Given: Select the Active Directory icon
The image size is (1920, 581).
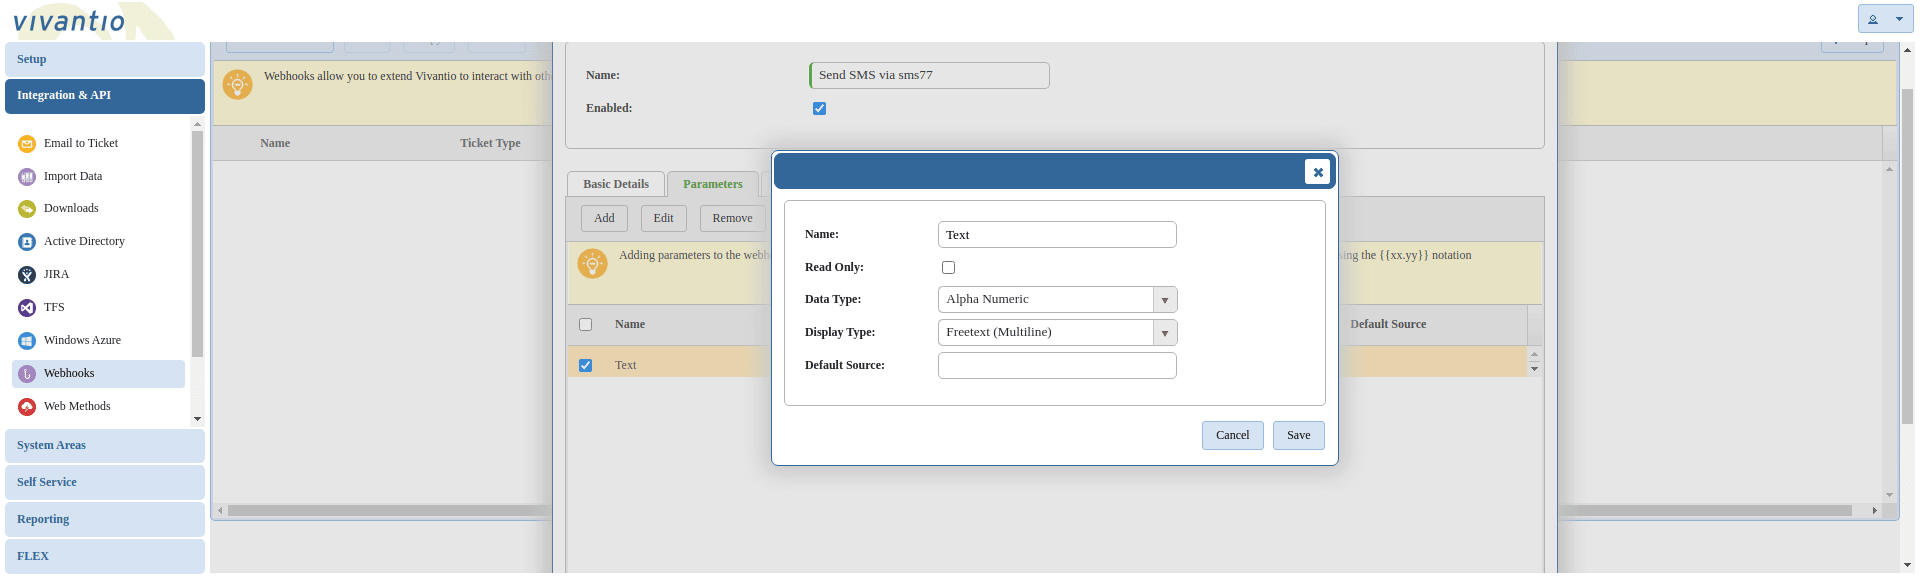Looking at the screenshot, I should [x=27, y=242].
